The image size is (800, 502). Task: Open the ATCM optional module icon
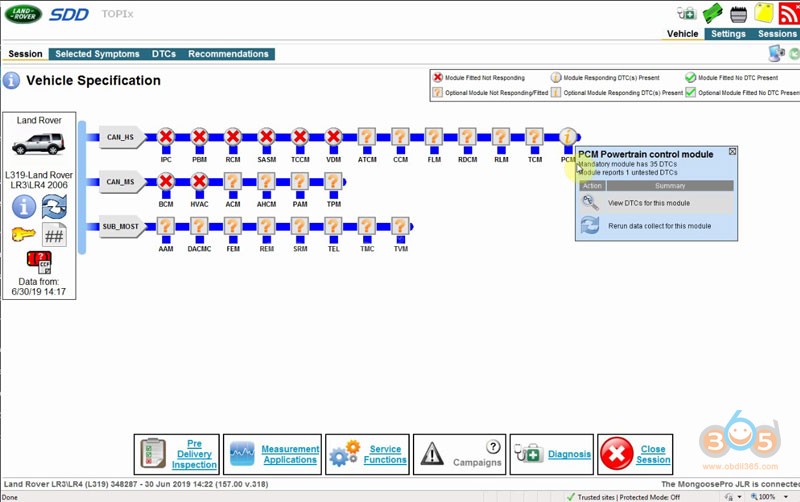pos(367,137)
